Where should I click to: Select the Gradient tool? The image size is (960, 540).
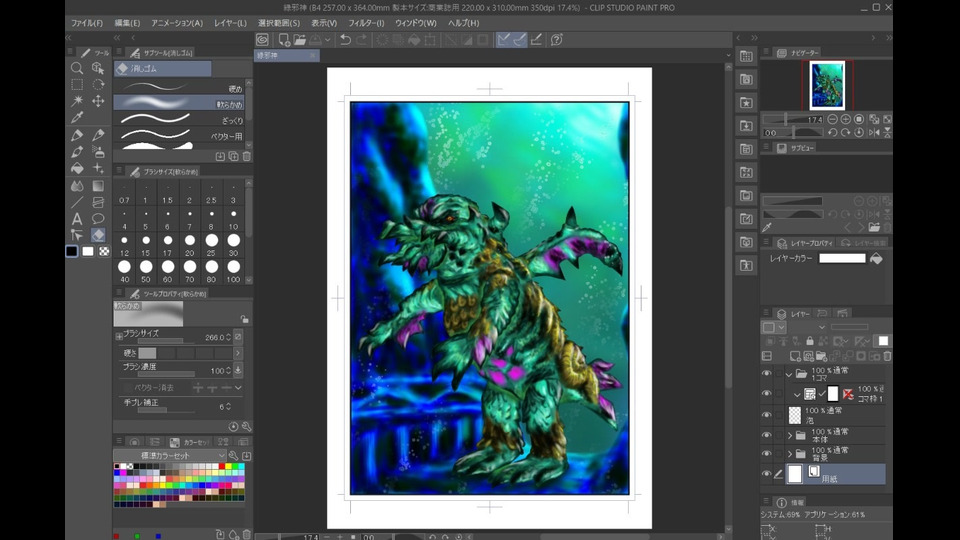[x=98, y=186]
